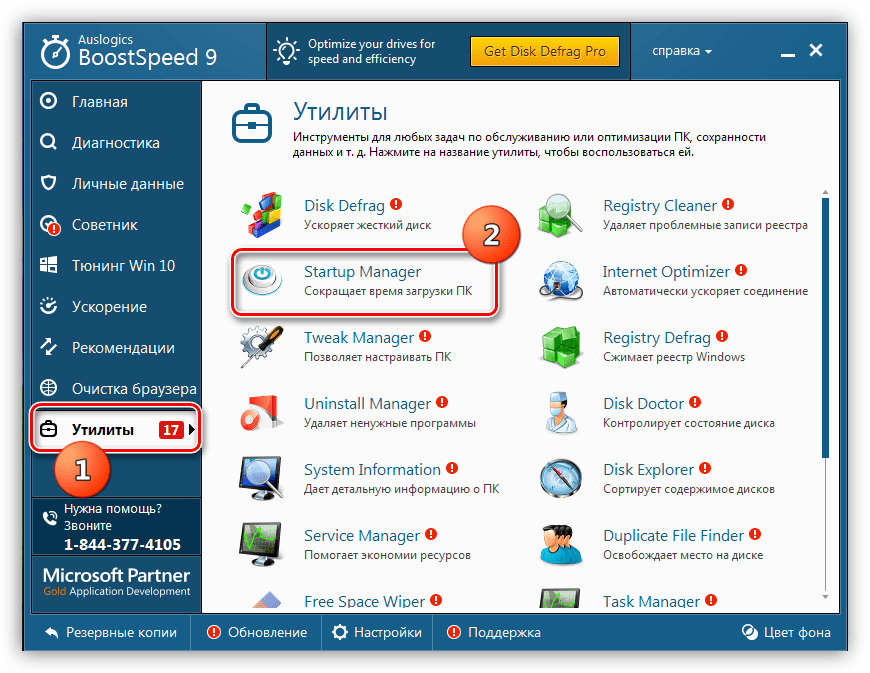Select Очистка браузера in sidebar
Viewport: 870px width, 673px height.
[x=115, y=388]
